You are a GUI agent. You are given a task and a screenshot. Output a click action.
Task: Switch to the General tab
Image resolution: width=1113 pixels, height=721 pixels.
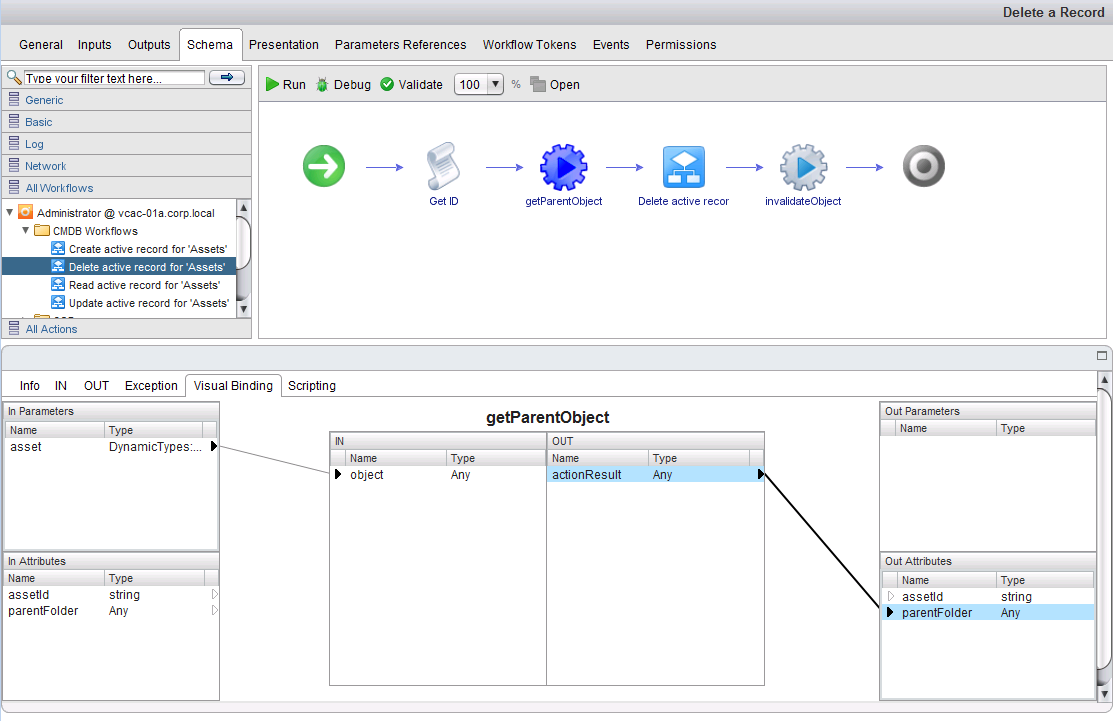click(40, 45)
